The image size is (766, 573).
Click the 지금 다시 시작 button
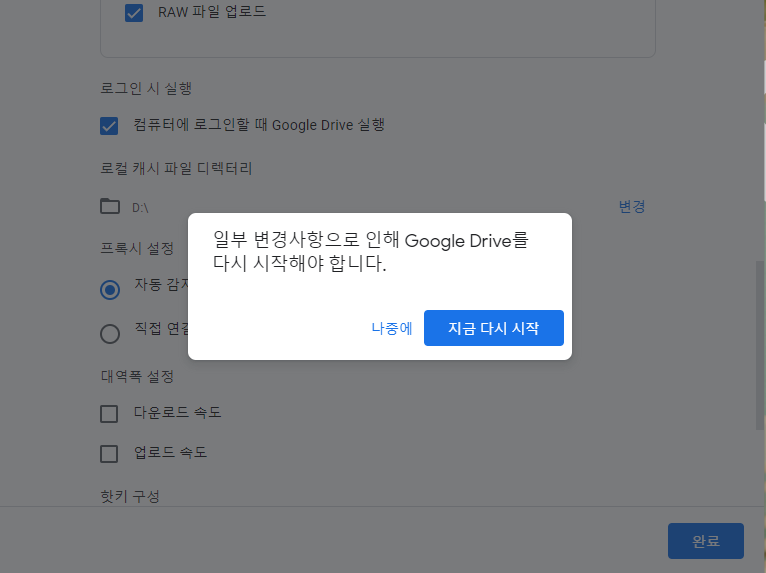click(493, 328)
